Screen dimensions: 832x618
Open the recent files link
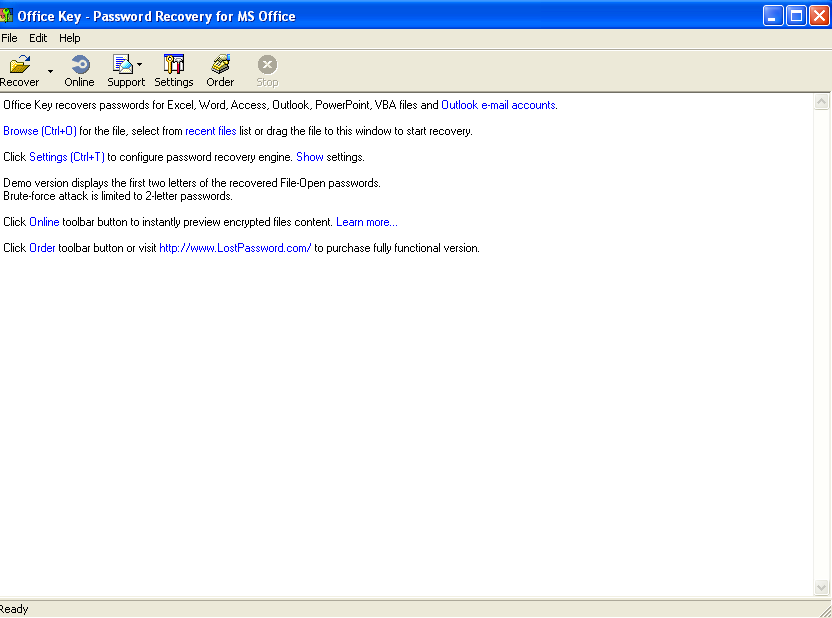point(211,131)
